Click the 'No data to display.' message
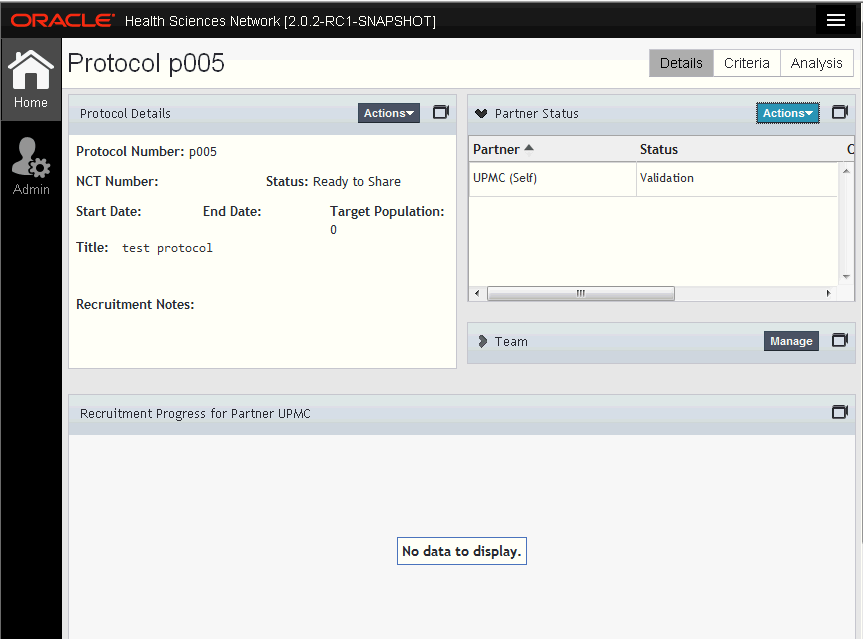Screen dimensions: 863x639 tap(462, 551)
